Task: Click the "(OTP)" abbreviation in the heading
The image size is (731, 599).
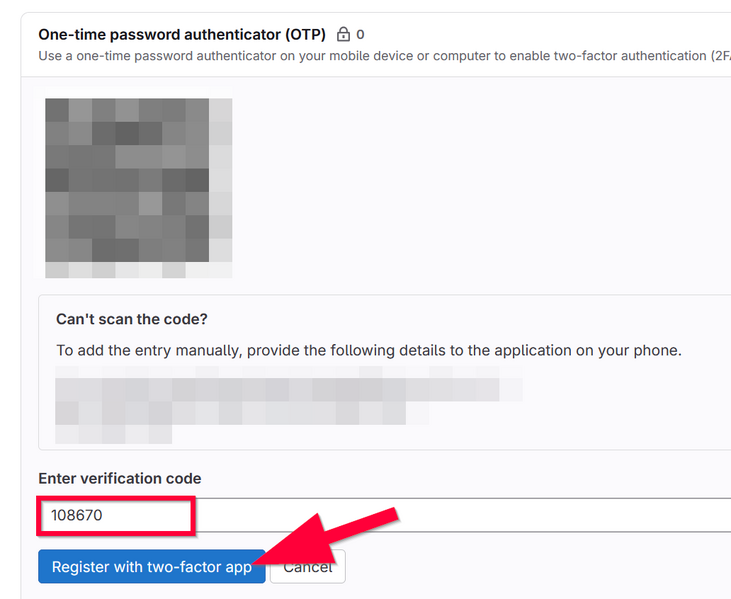Action: point(304,34)
